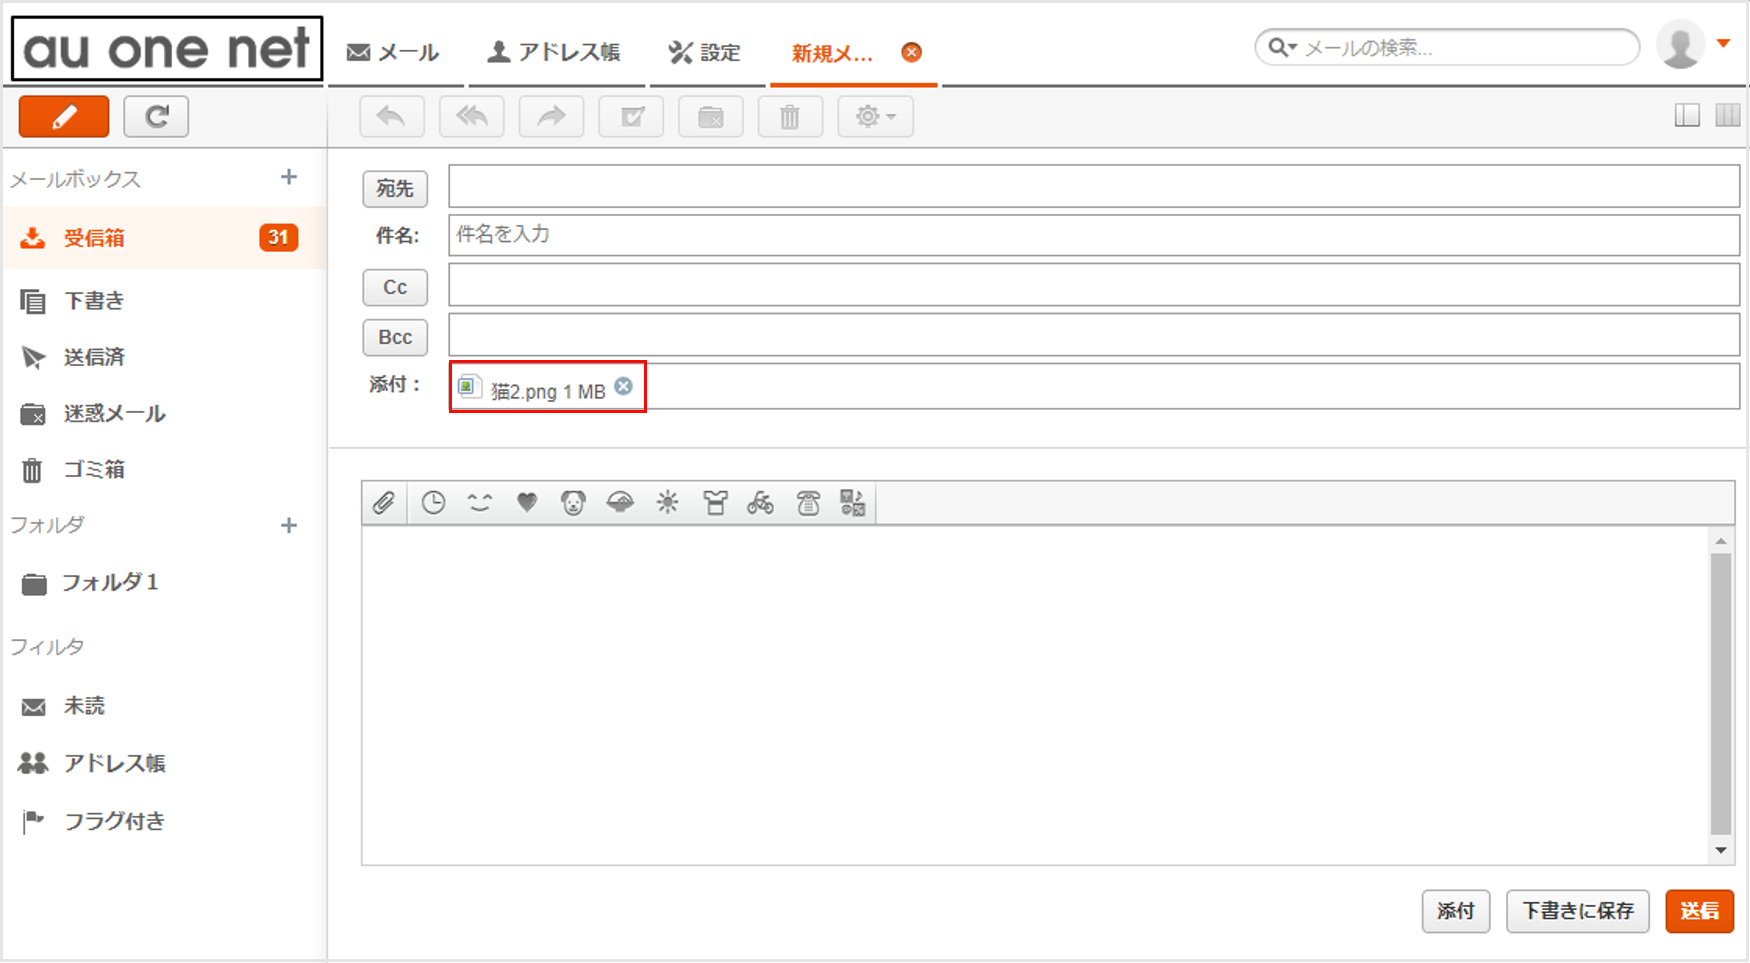Click the edit-with-checkmark toolbar button

(631, 117)
